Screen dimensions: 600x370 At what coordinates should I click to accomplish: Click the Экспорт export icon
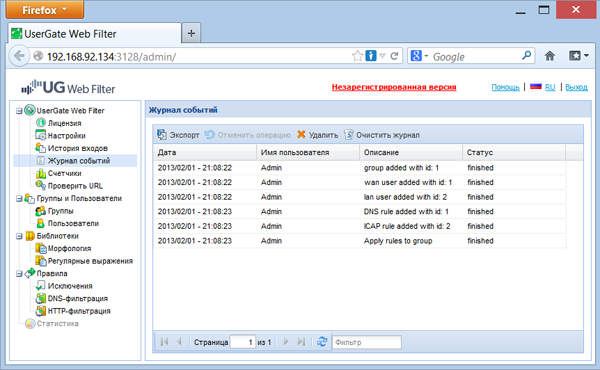point(162,135)
